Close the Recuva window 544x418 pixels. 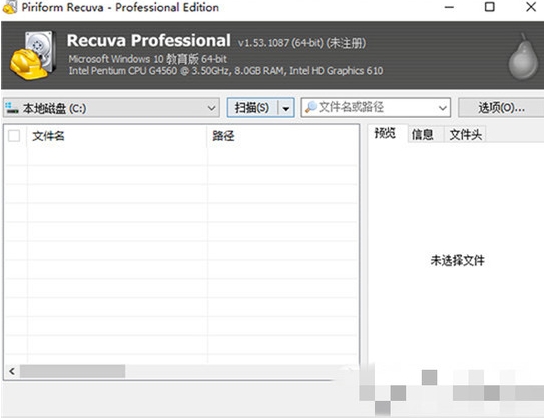[531, 7]
